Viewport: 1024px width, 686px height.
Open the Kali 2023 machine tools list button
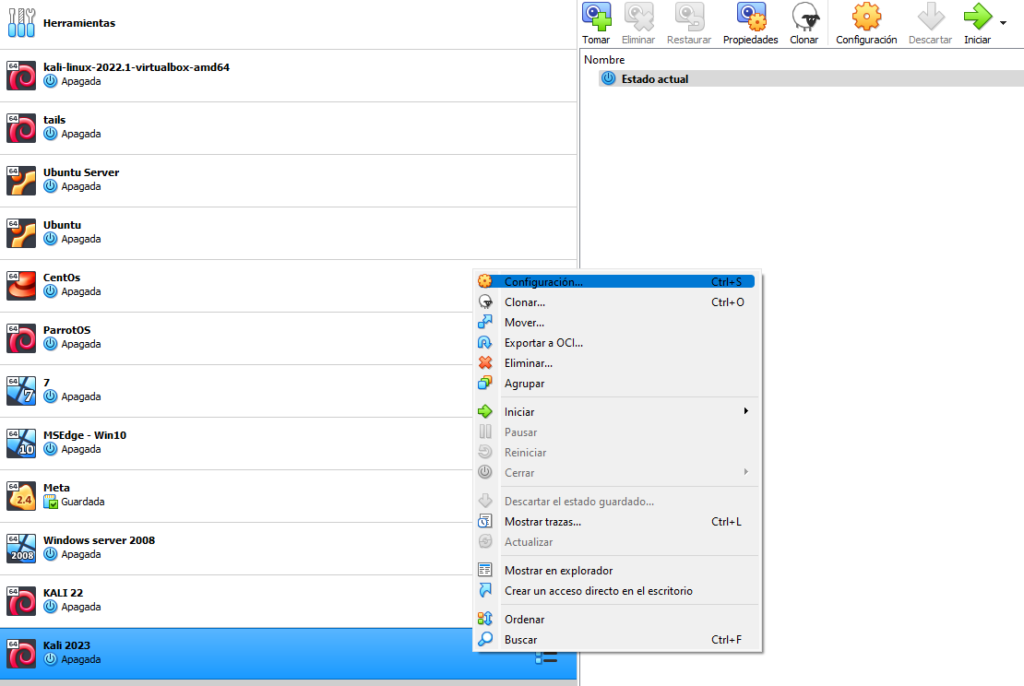(x=546, y=657)
